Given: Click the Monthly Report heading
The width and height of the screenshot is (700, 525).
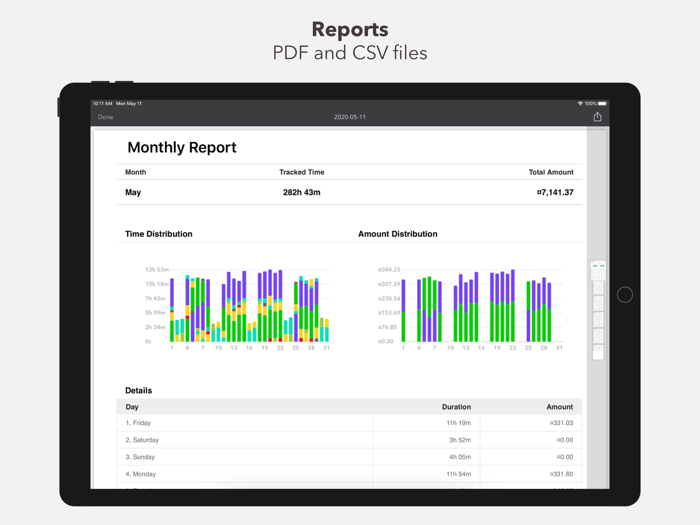Looking at the screenshot, I should [182, 147].
